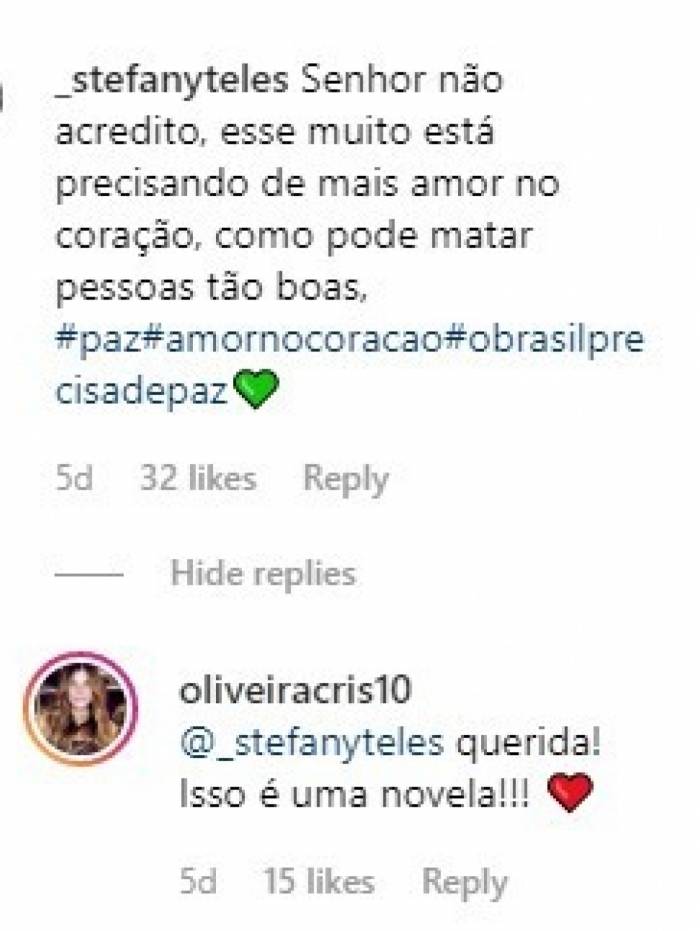
Task: Click the short line before Hide replies
Action: (89, 575)
